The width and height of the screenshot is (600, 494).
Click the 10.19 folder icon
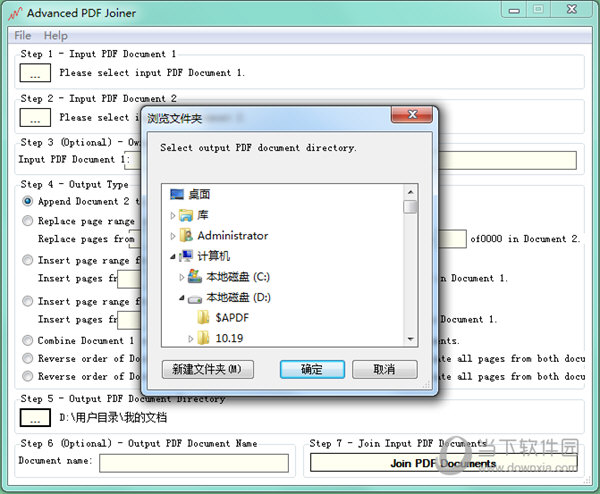(203, 338)
